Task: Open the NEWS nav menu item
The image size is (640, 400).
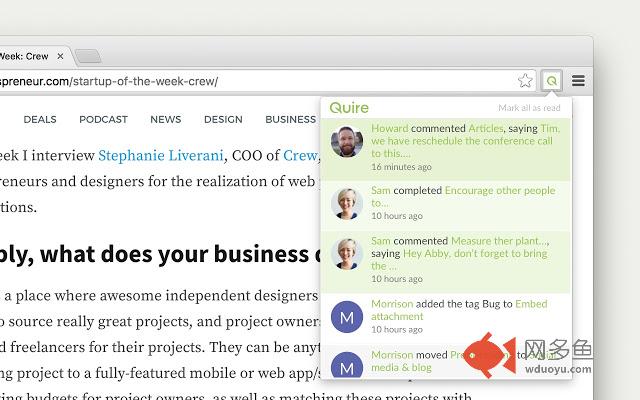Action: pyautogui.click(x=165, y=119)
